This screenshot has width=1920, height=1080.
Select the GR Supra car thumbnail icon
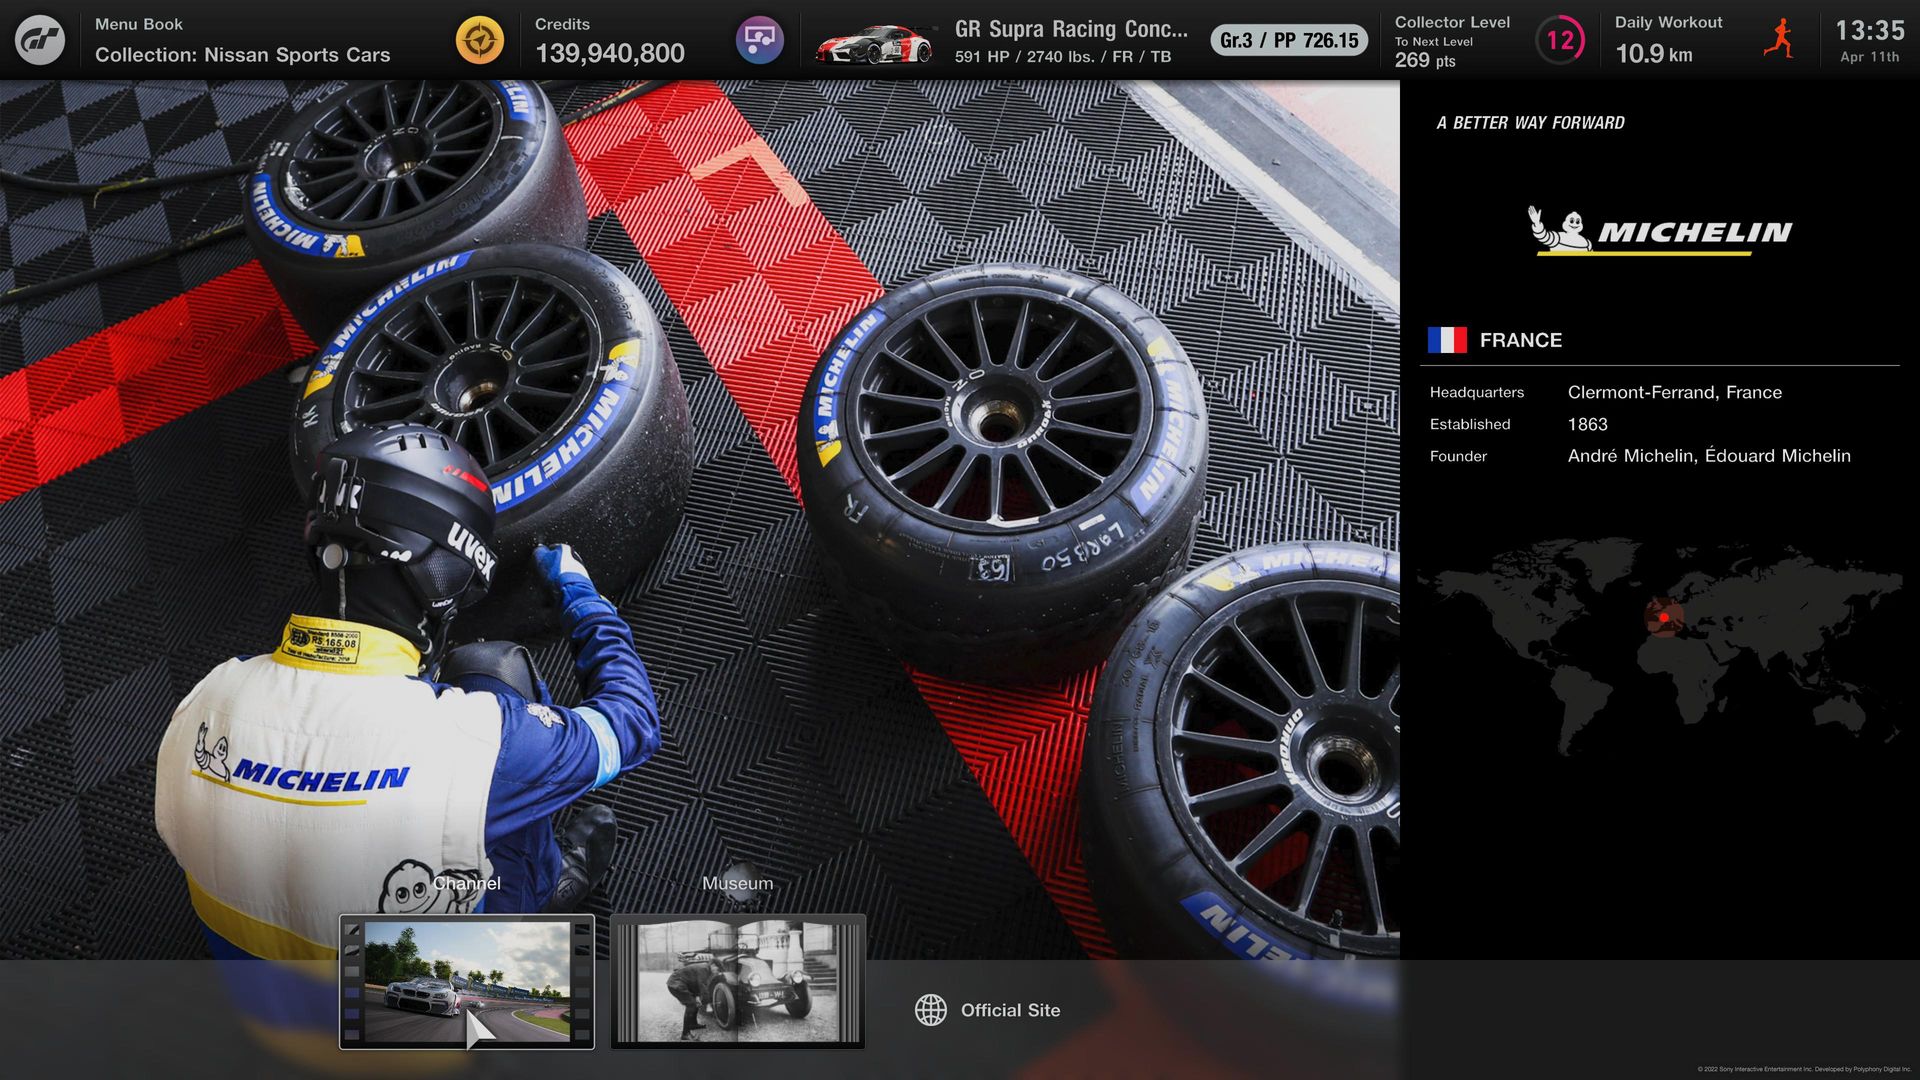(x=874, y=43)
